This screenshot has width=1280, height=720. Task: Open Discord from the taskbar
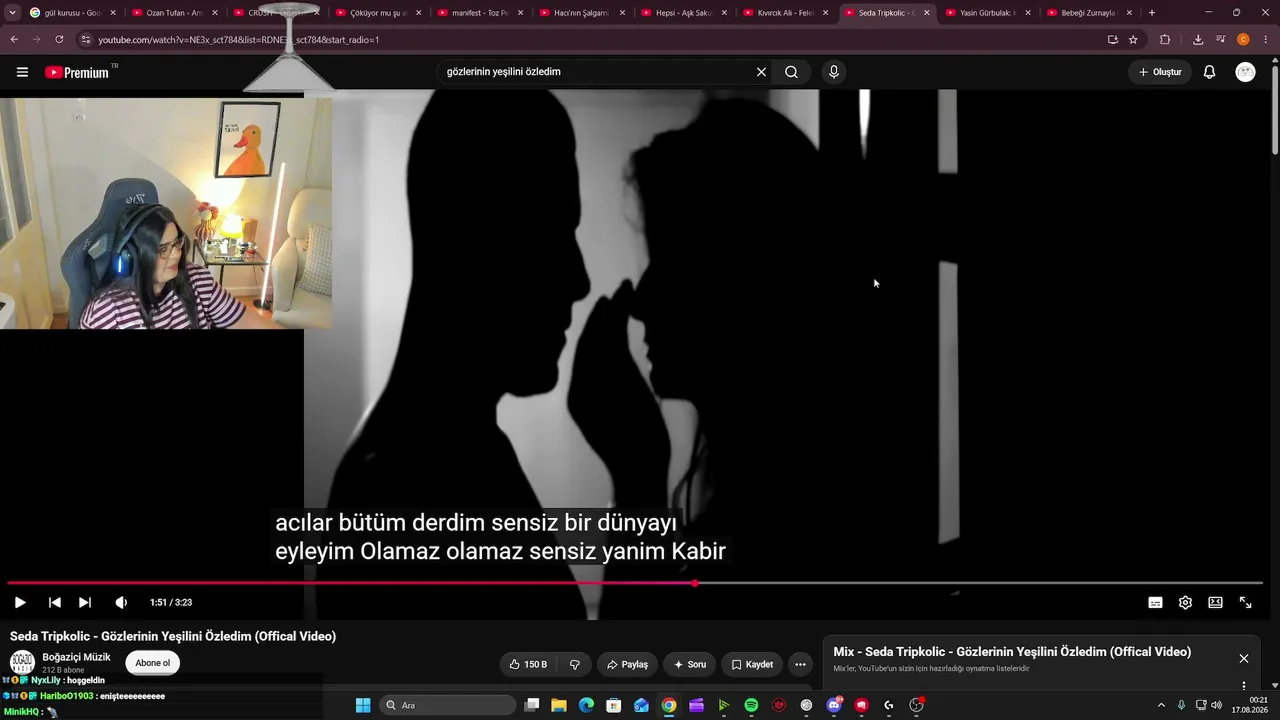pyautogui.click(x=834, y=705)
